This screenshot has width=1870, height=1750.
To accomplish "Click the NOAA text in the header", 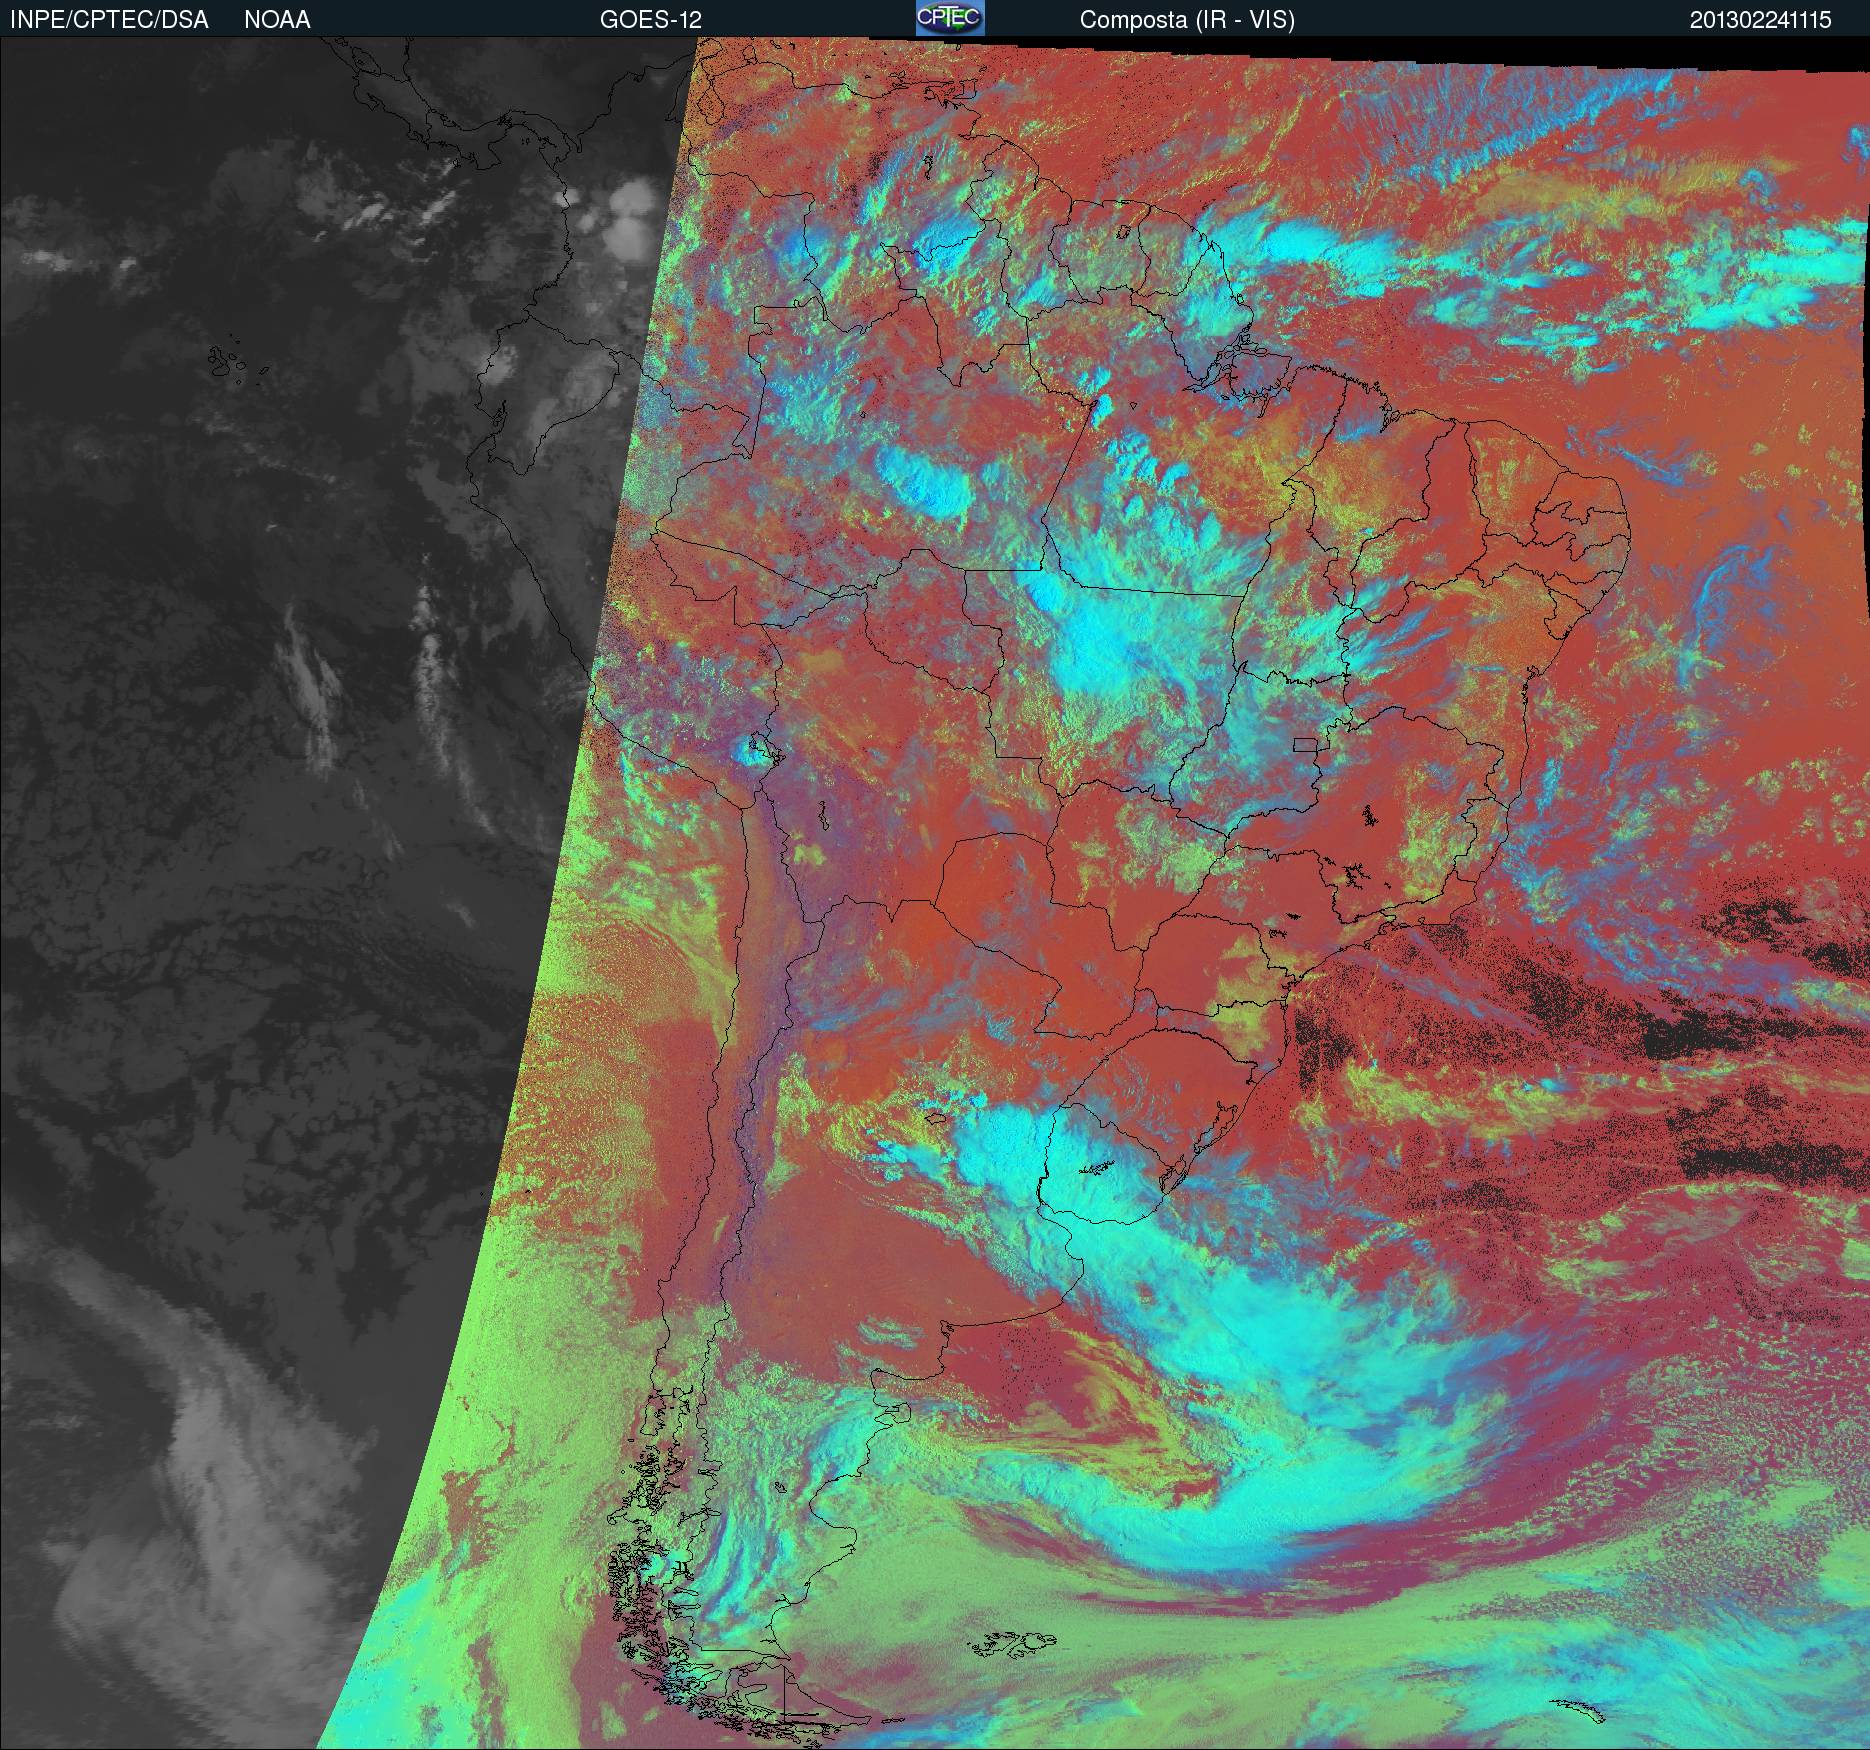I will pos(277,20).
